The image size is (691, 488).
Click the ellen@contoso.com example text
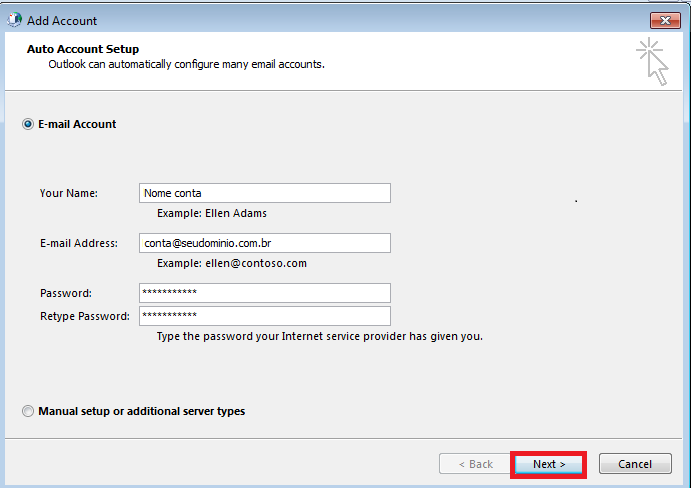pos(256,263)
